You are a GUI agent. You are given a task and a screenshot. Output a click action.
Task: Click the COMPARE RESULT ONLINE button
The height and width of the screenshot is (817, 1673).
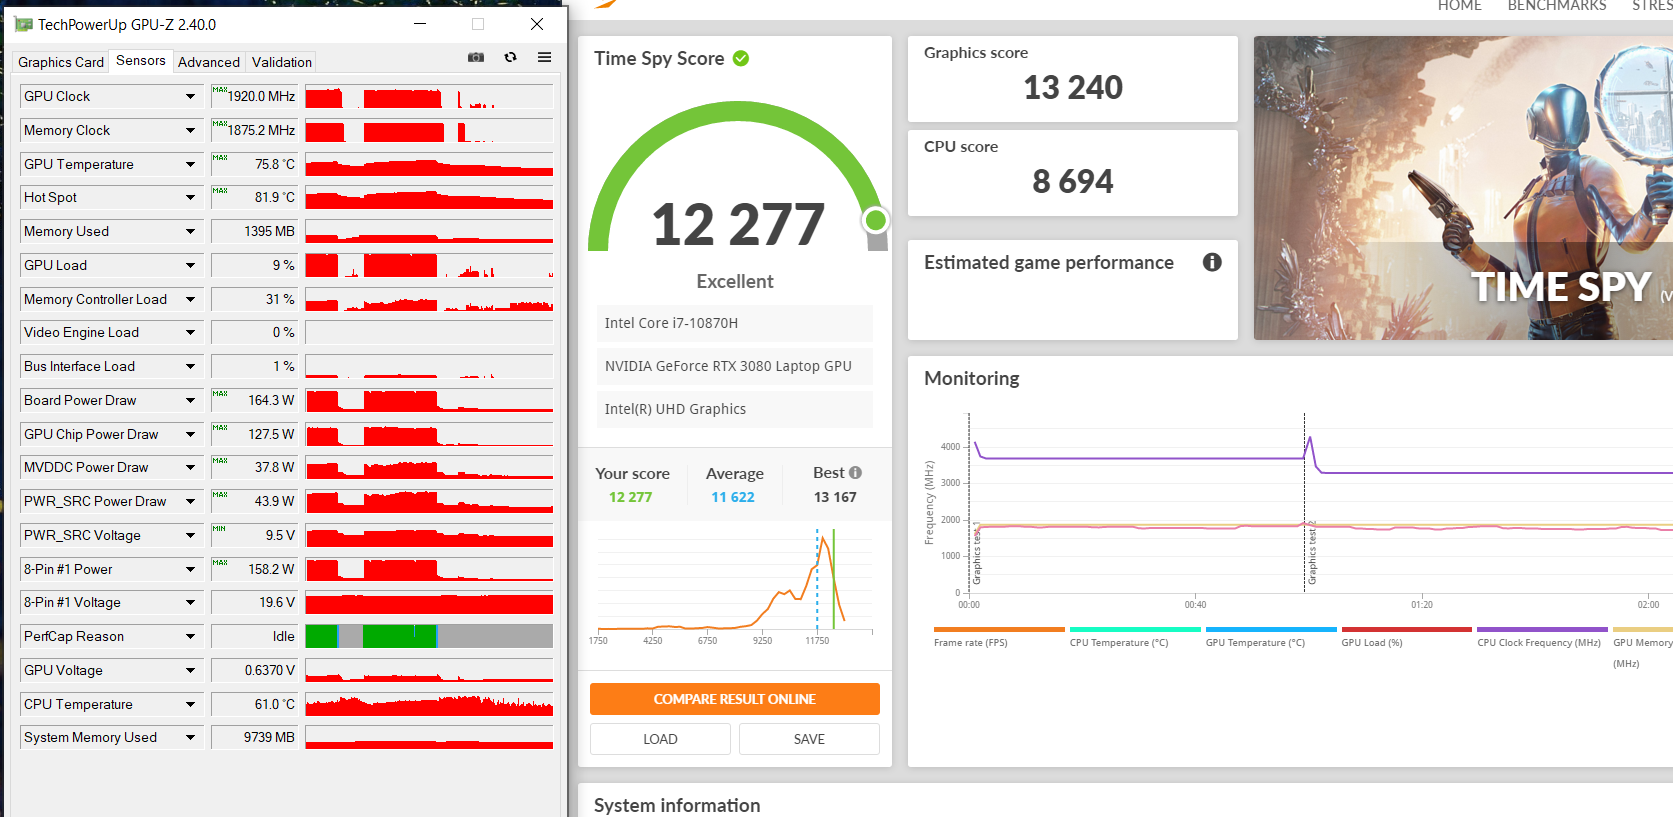[735, 699]
